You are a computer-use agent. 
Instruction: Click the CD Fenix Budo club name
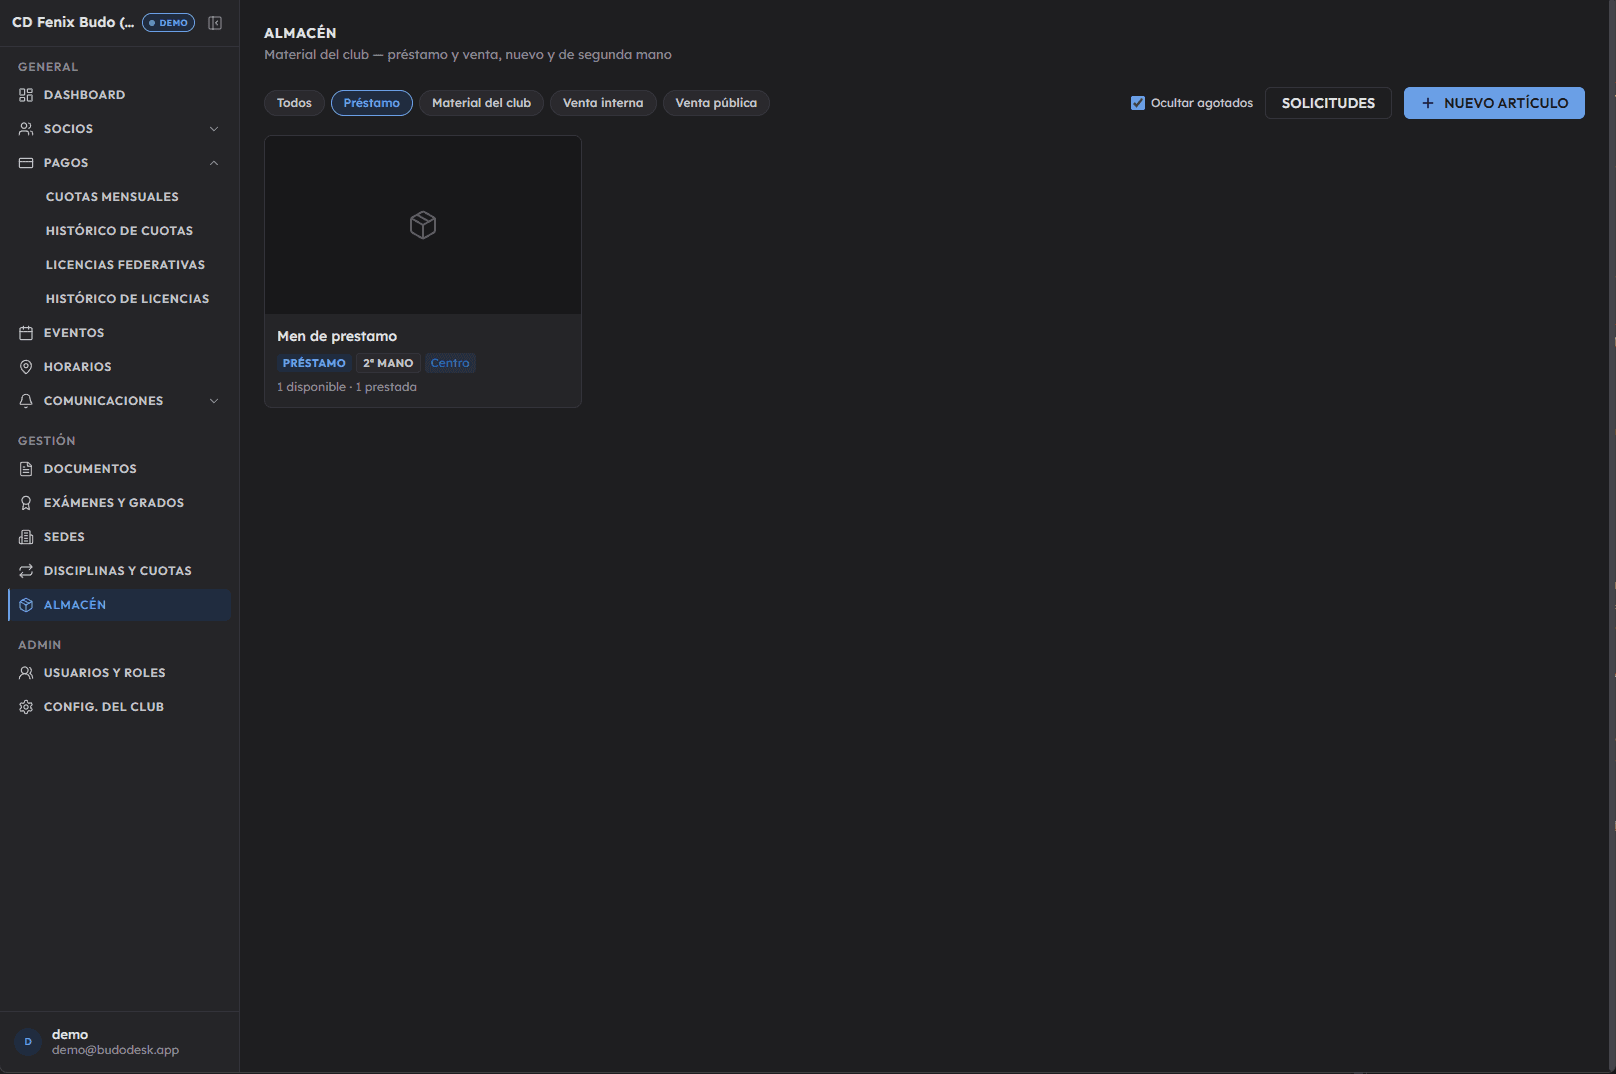[73, 22]
